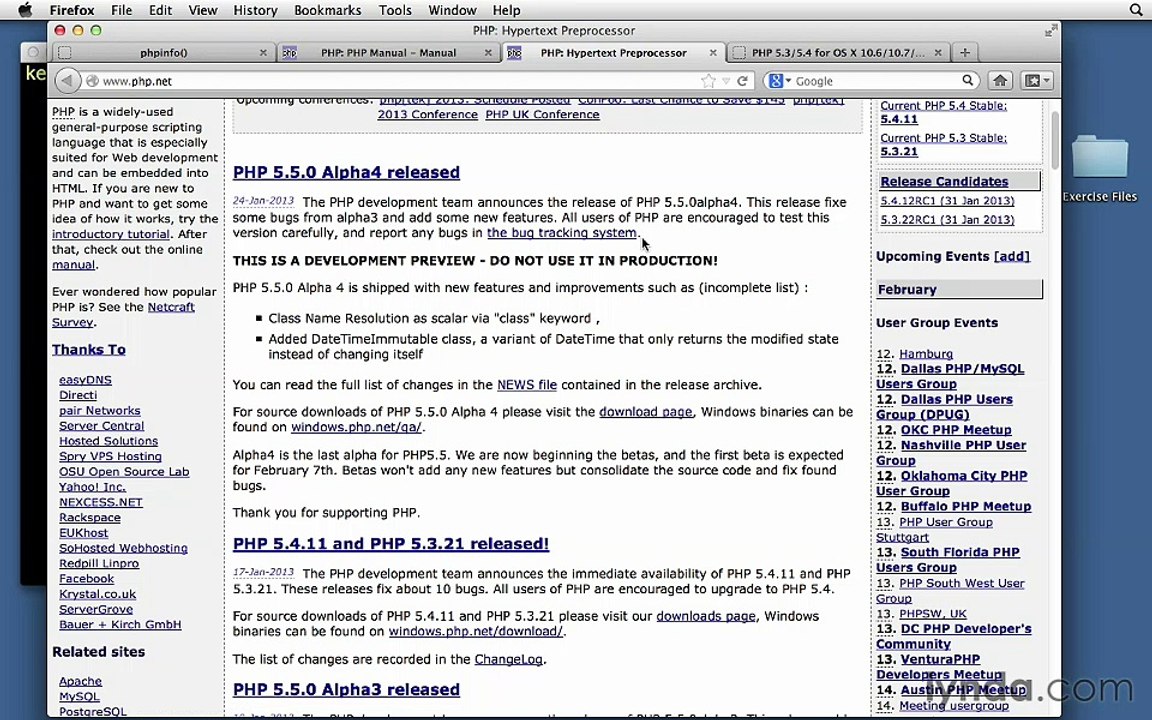Open the Window menu
The width and height of the screenshot is (1152, 720).
click(x=452, y=10)
